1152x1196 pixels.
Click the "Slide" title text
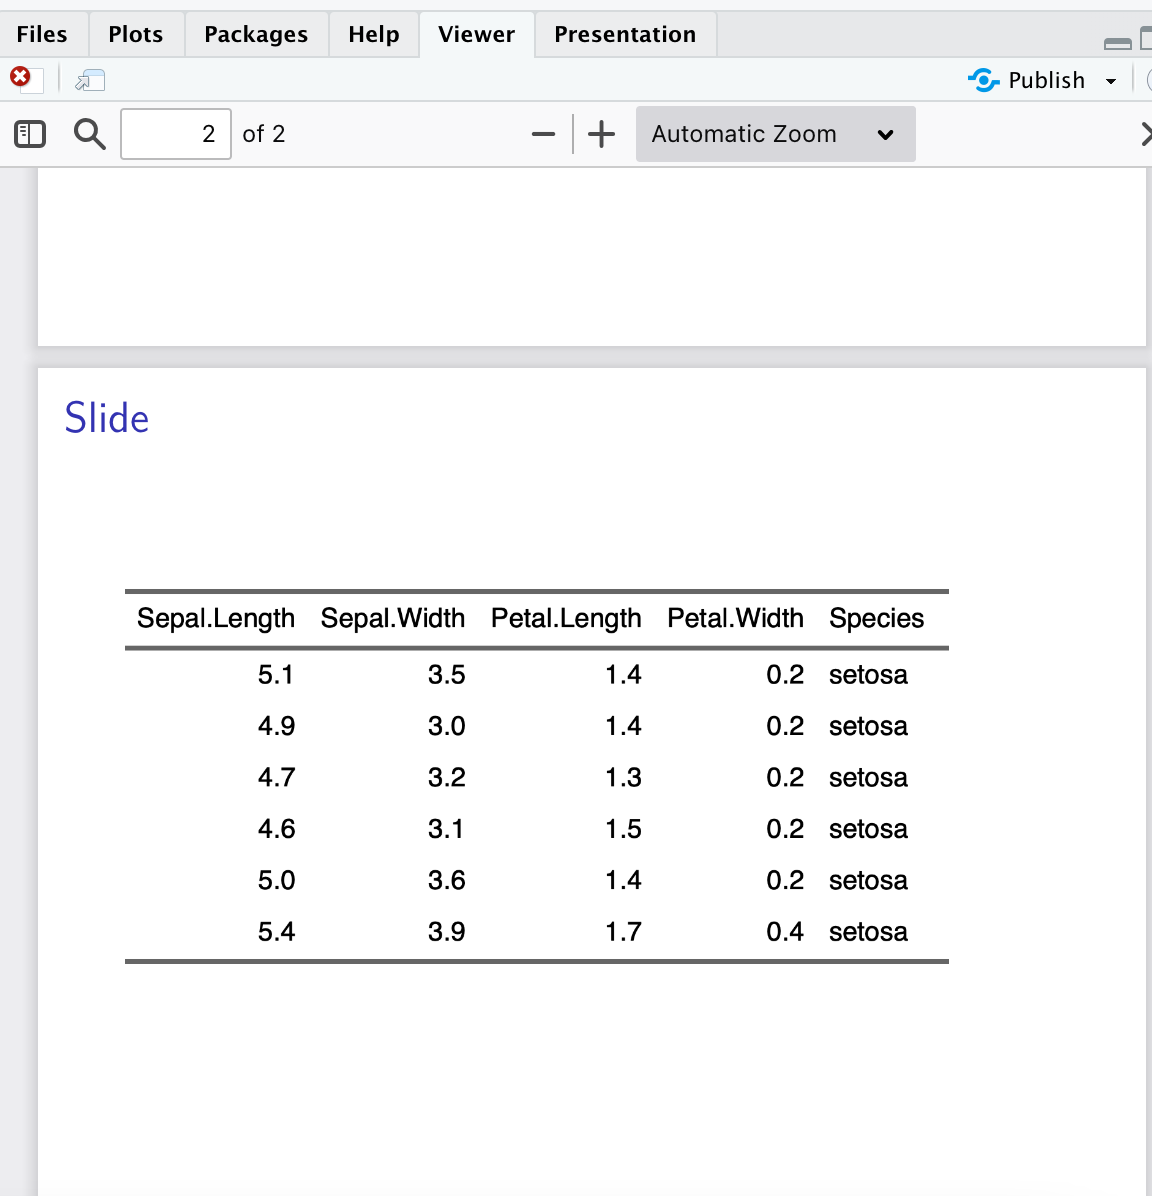point(107,418)
